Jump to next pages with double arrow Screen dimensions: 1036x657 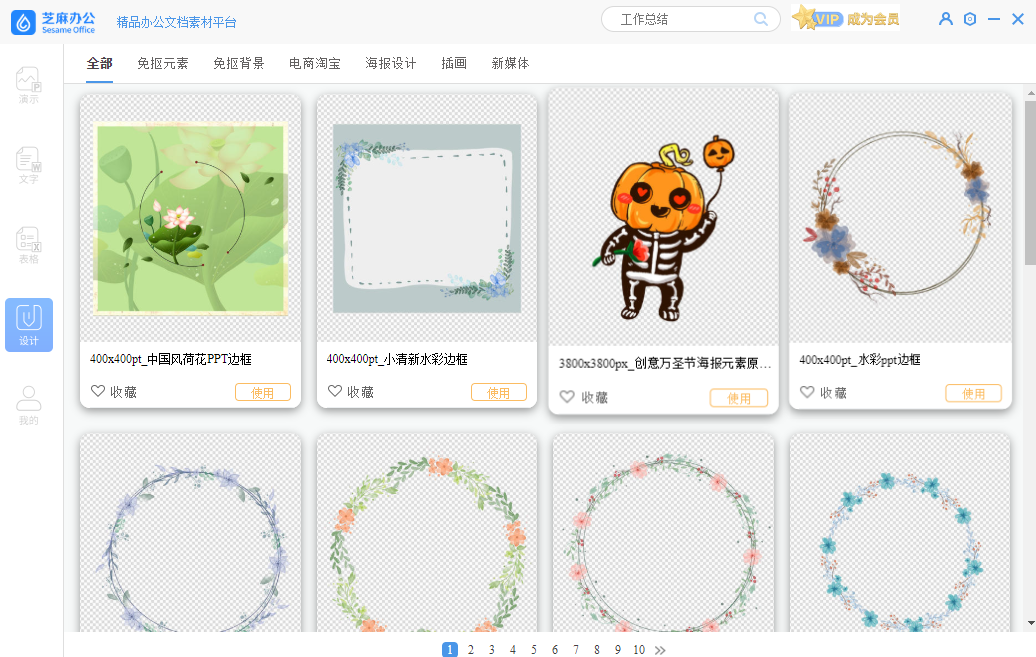point(660,650)
